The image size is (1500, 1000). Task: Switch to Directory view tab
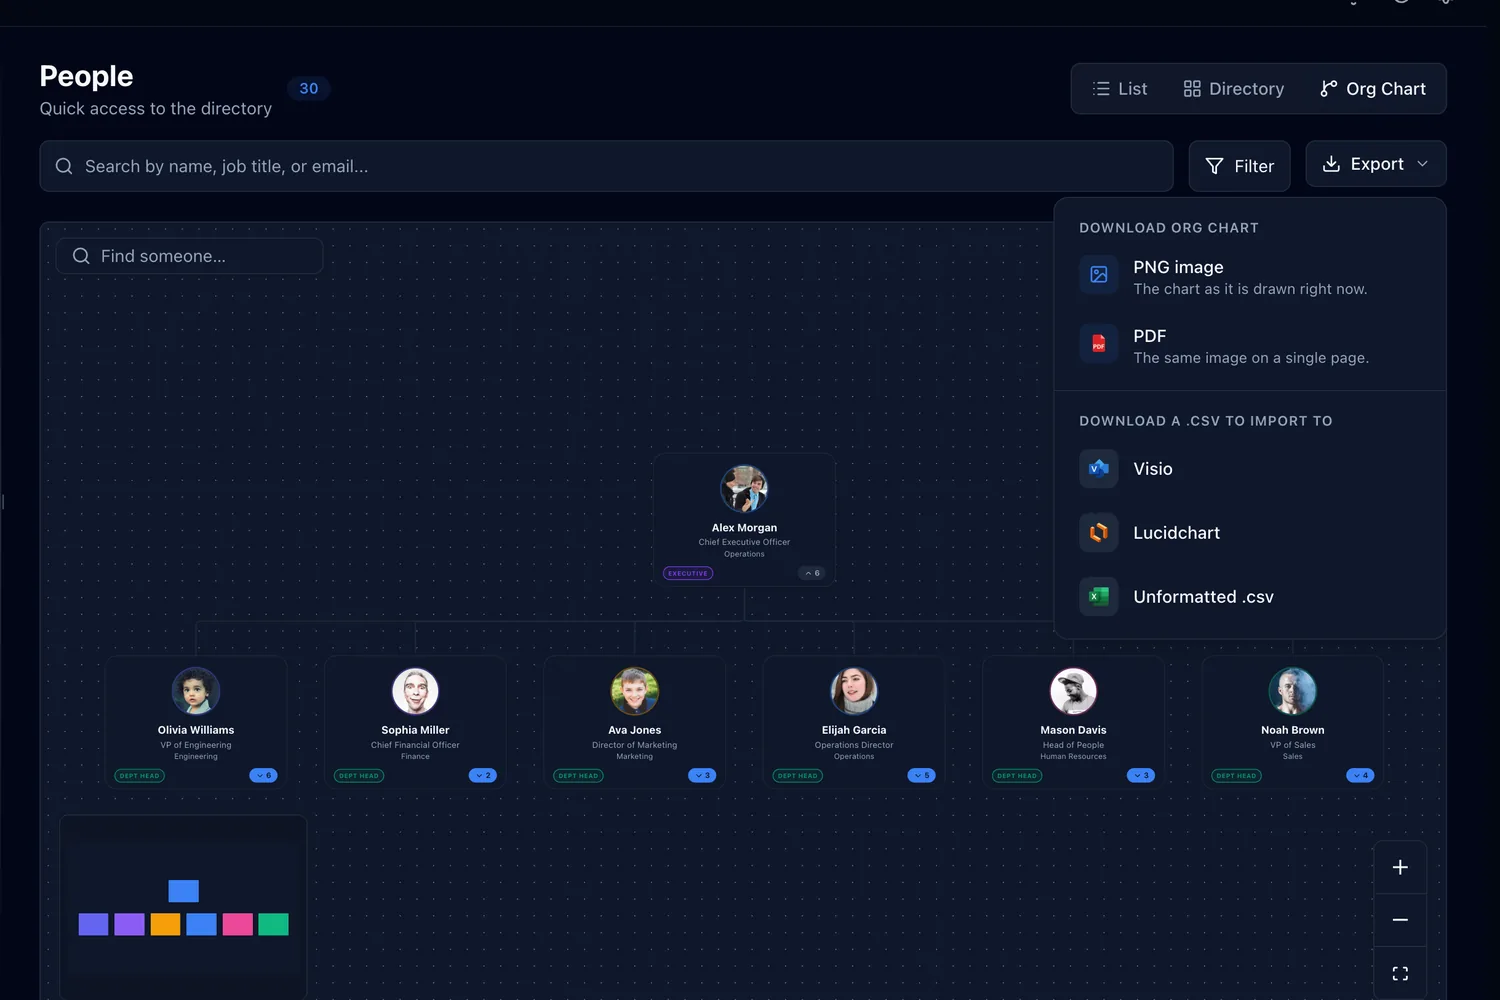pos(1233,89)
